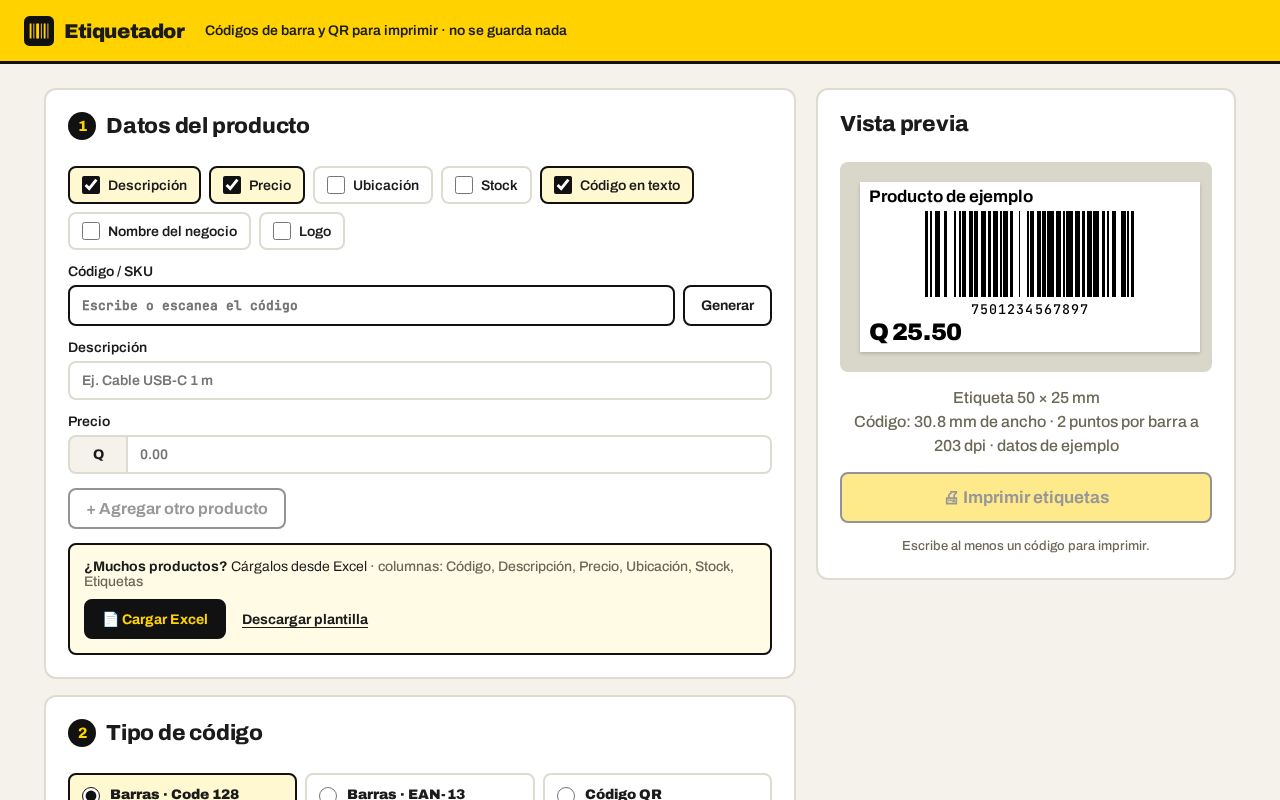Enable the Stock checkbox
Screen dimensions: 1280x800
(x=464, y=185)
